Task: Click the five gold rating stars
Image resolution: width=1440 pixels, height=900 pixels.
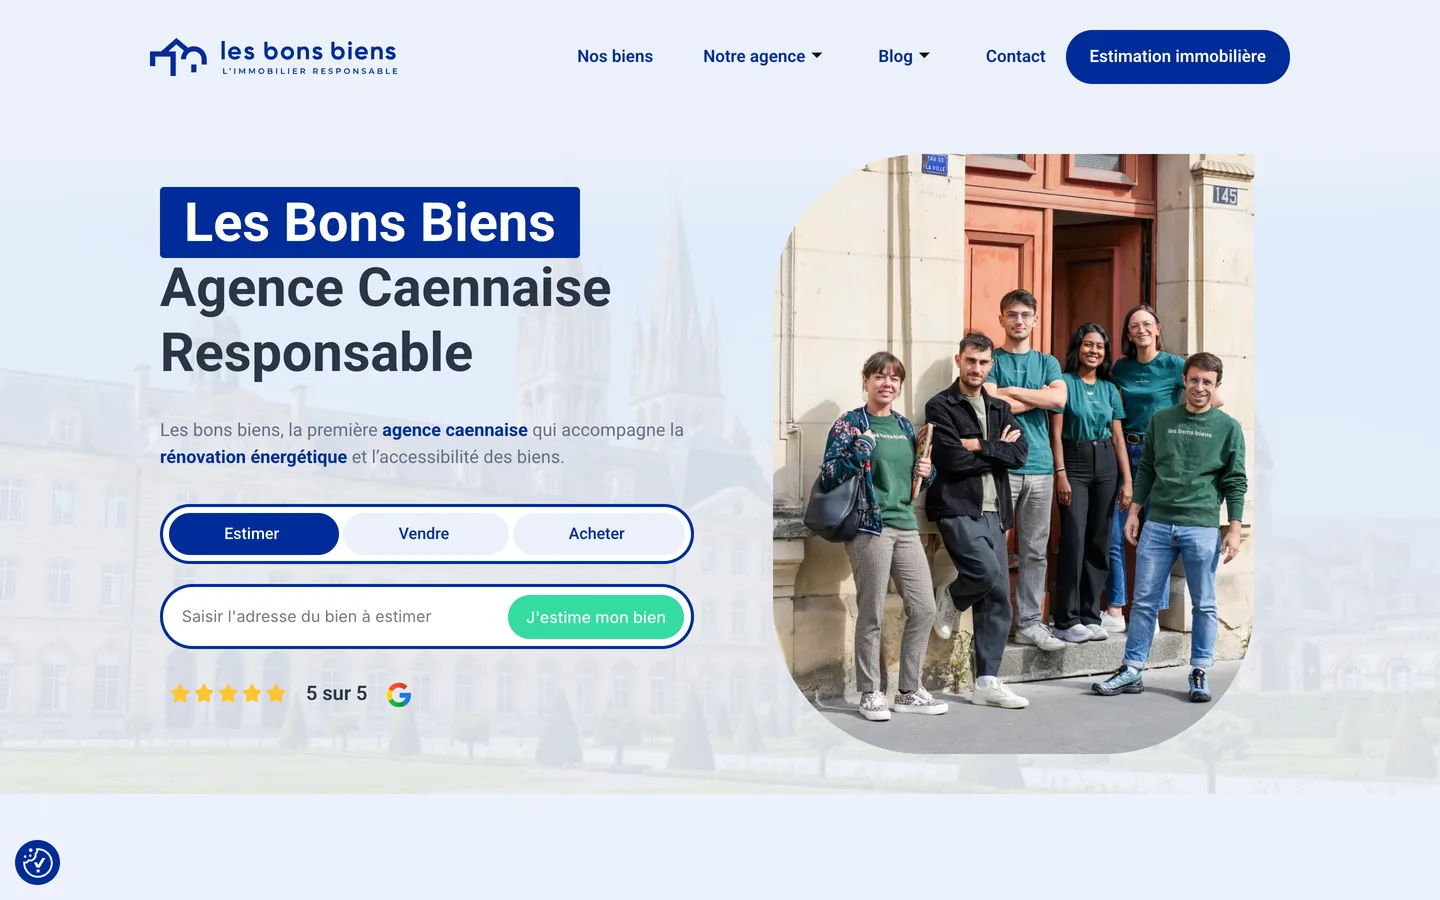Action: coord(228,693)
